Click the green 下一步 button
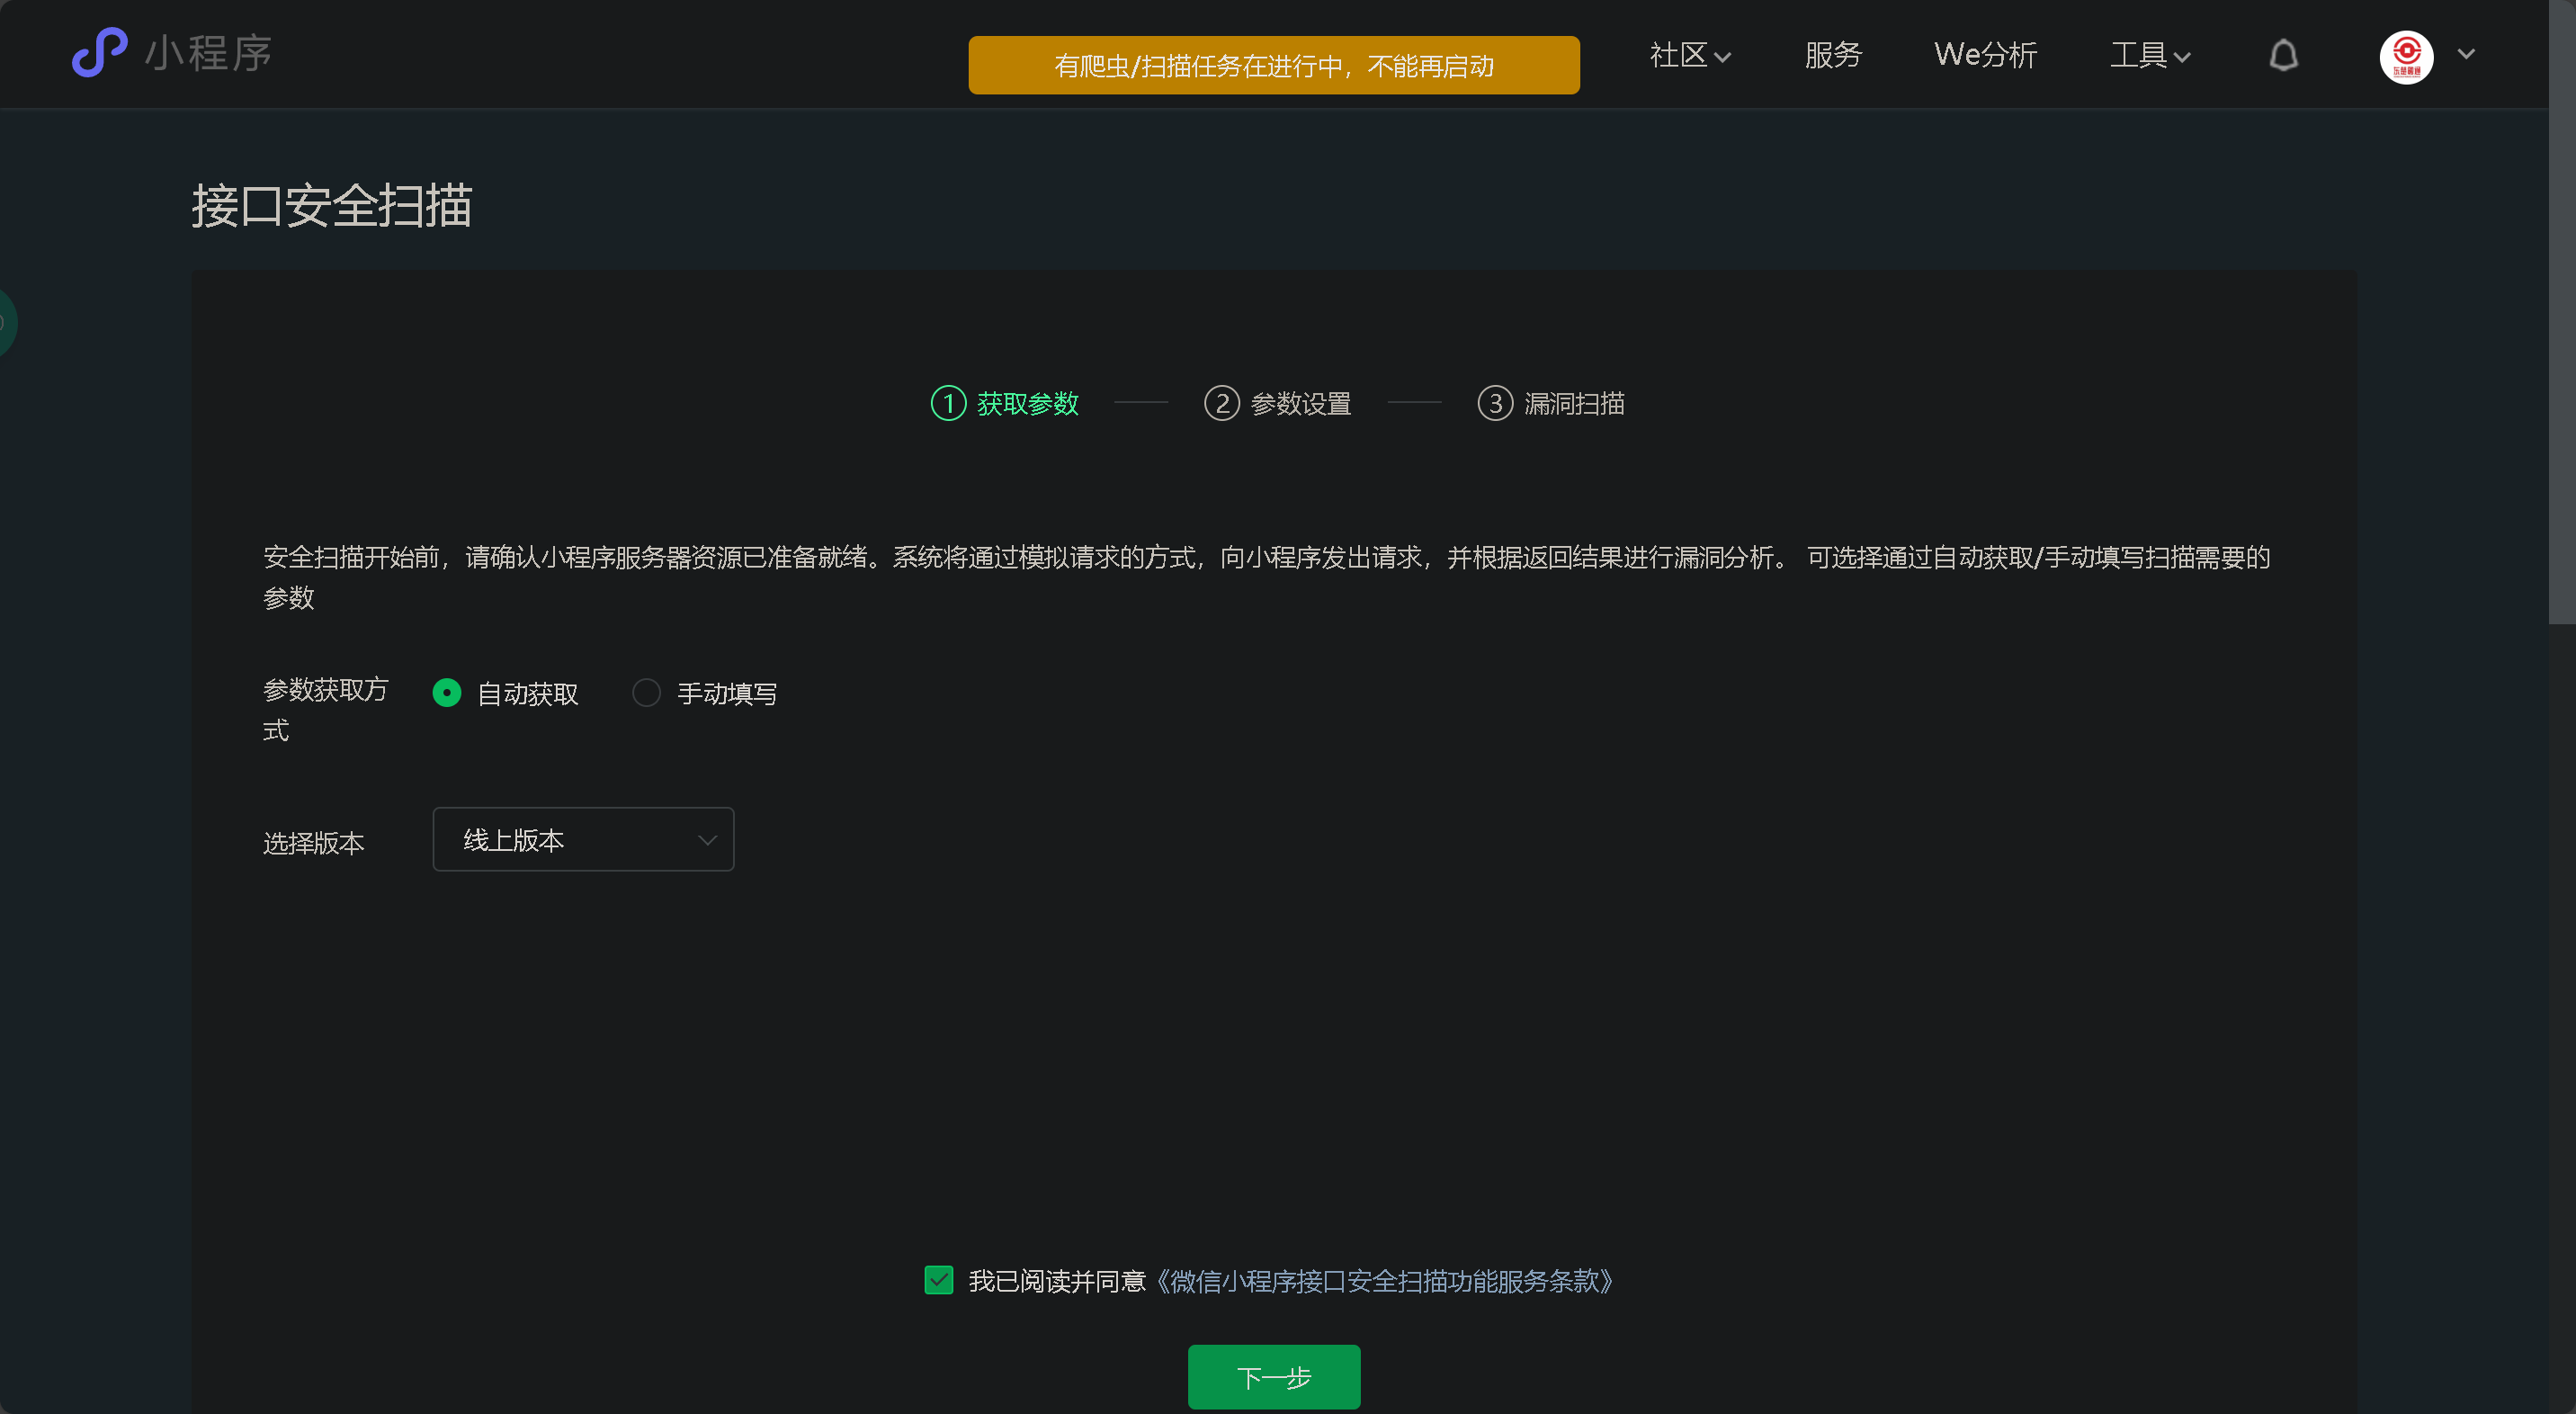Viewport: 2576px width, 1414px height. coord(1273,1376)
